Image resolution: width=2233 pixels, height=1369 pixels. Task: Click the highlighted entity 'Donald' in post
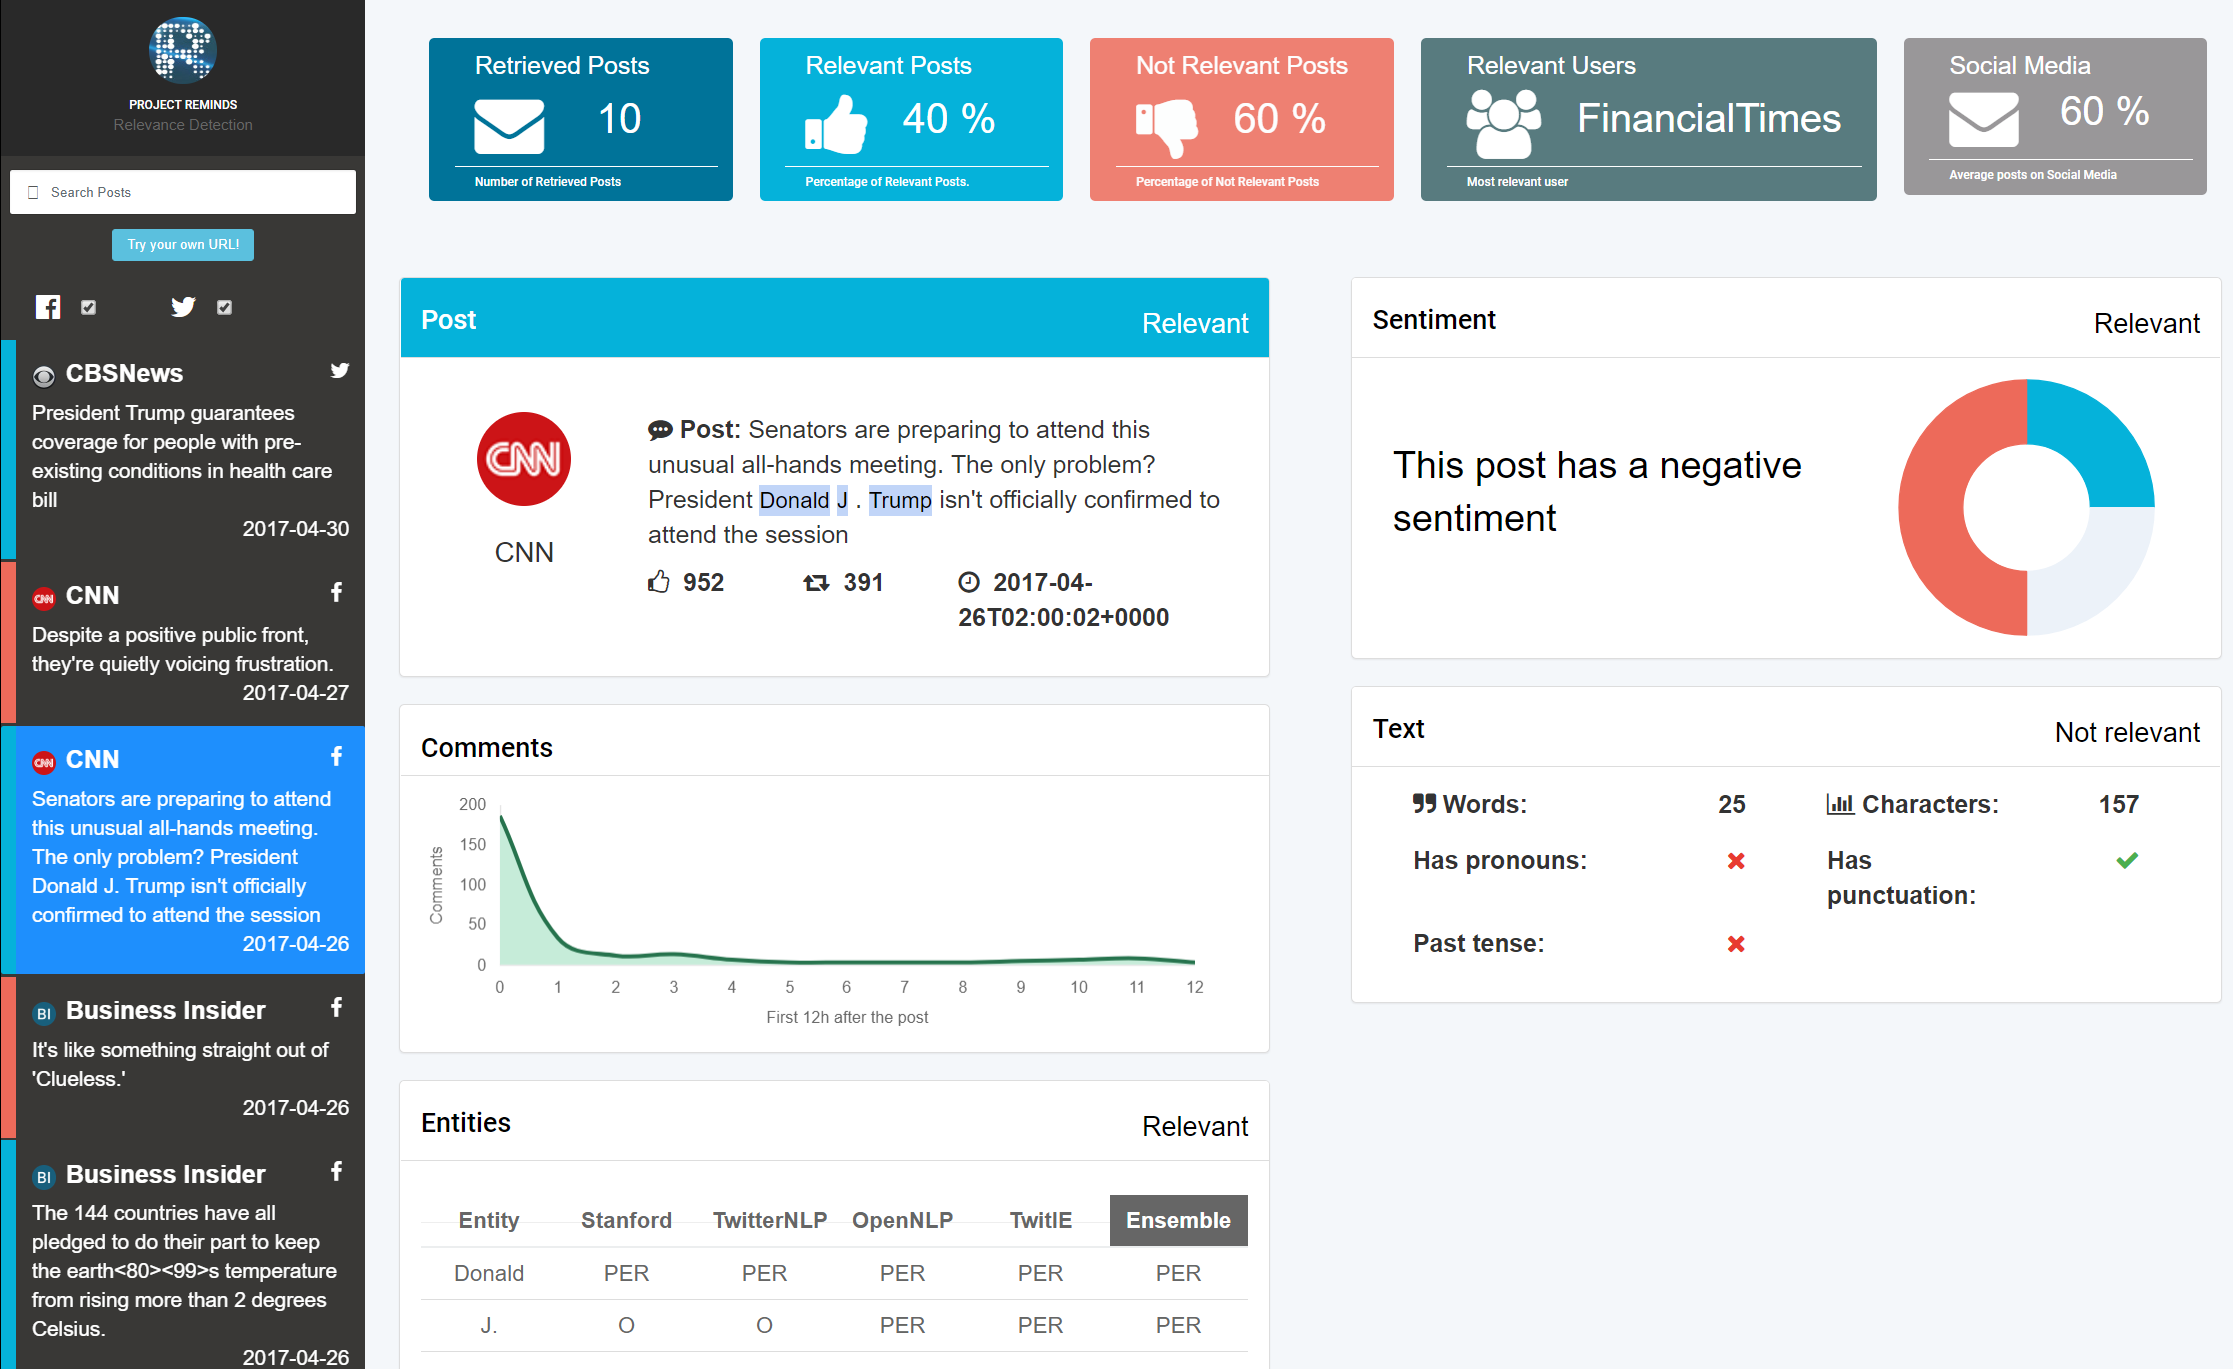794,500
